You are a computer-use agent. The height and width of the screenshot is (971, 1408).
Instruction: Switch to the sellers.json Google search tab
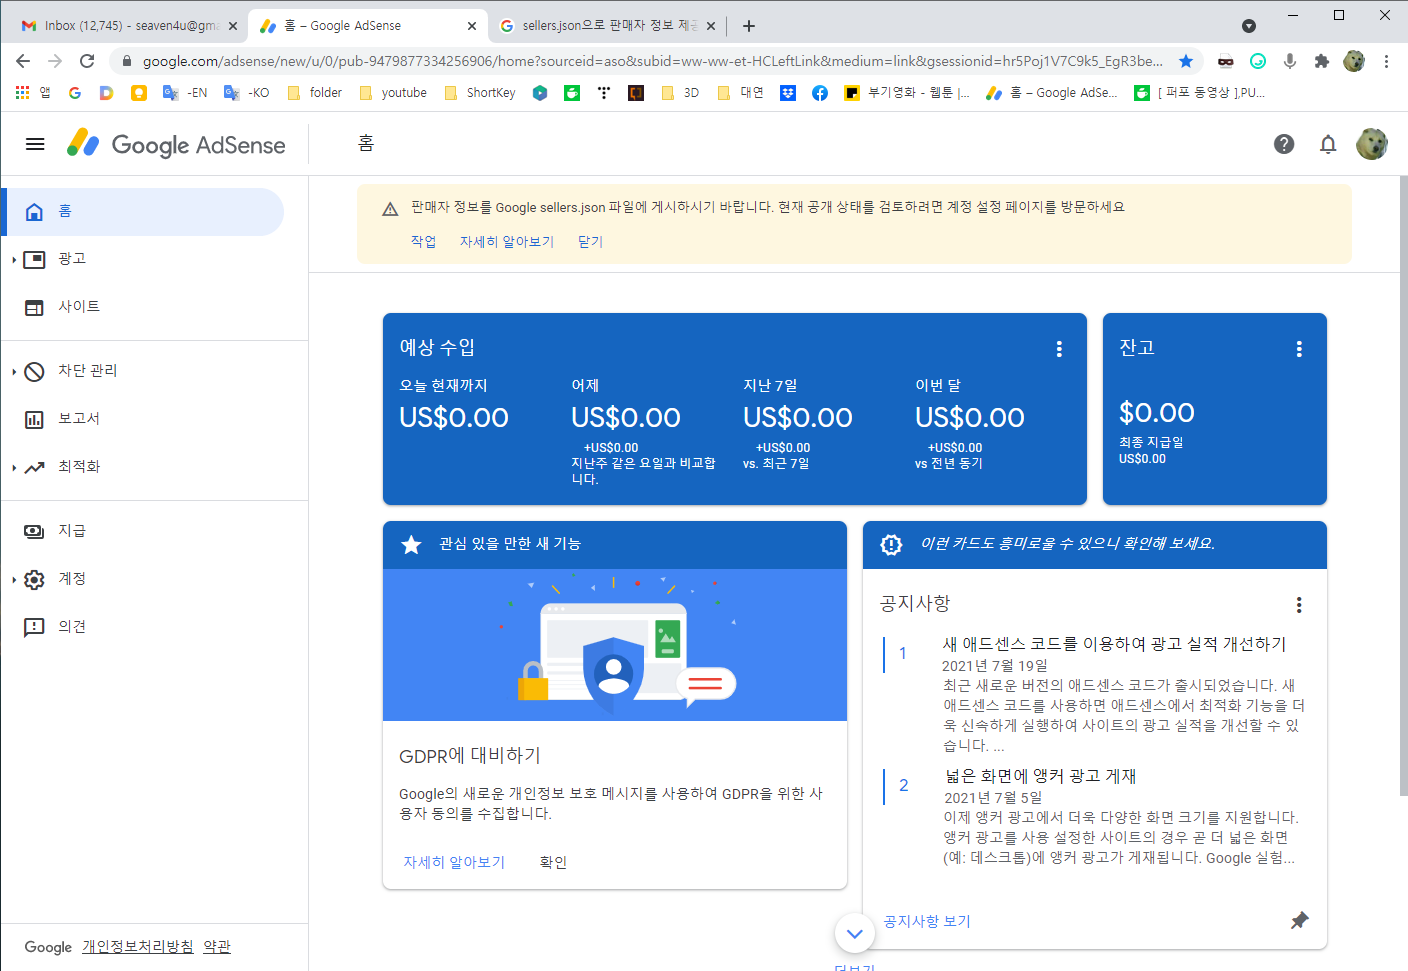pyautogui.click(x=606, y=25)
